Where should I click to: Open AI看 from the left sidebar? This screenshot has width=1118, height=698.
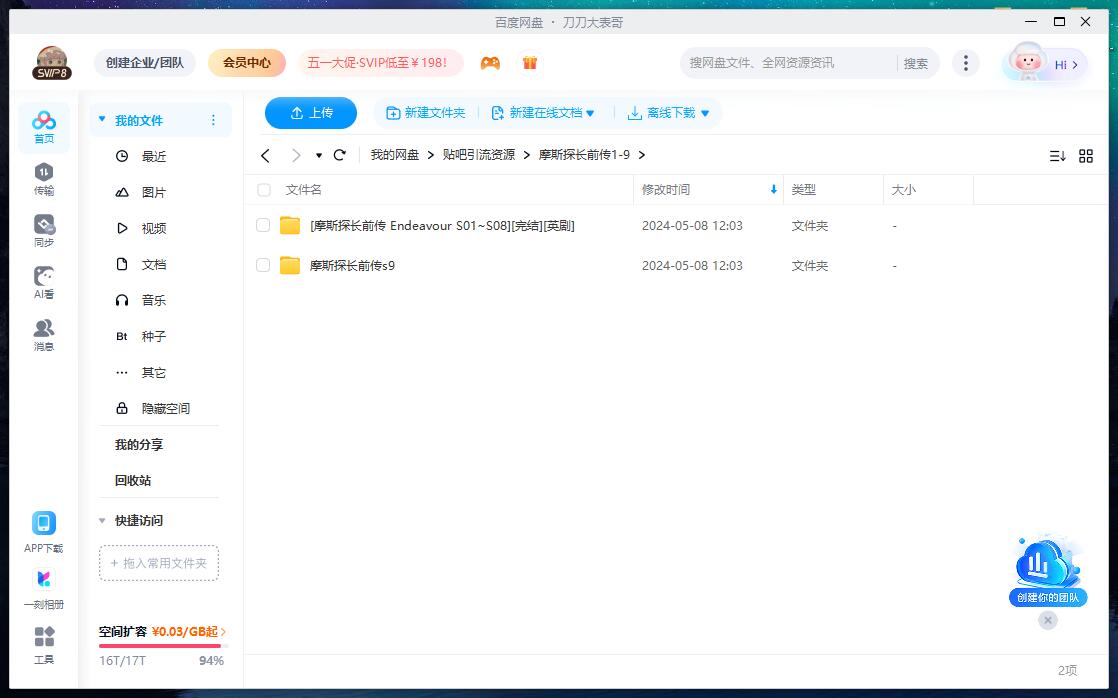click(43, 282)
